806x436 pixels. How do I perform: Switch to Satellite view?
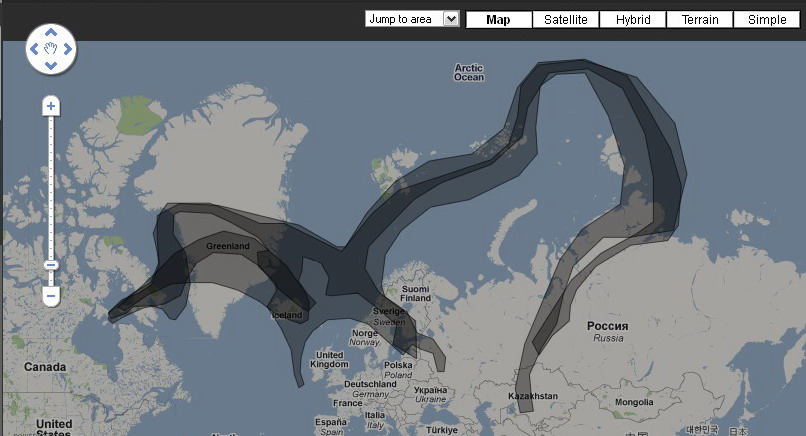click(x=565, y=20)
